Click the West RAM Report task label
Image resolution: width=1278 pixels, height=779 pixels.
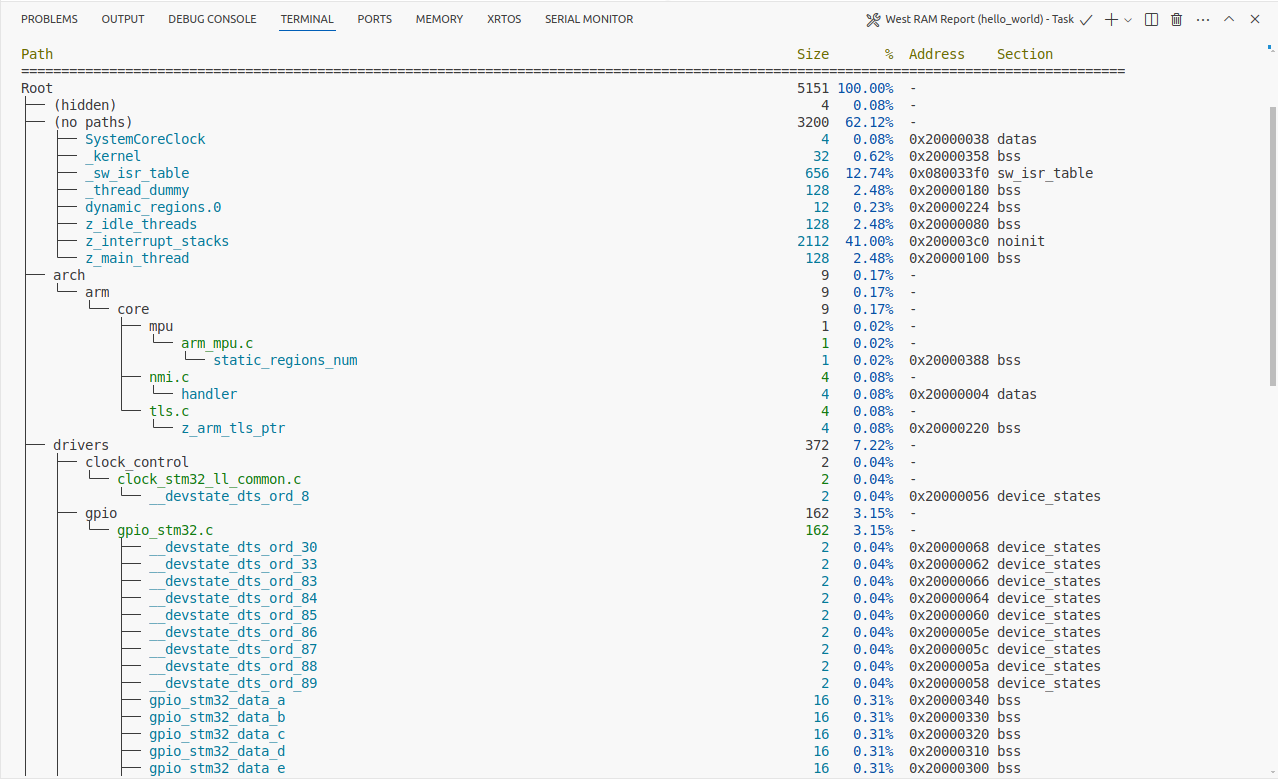click(979, 19)
